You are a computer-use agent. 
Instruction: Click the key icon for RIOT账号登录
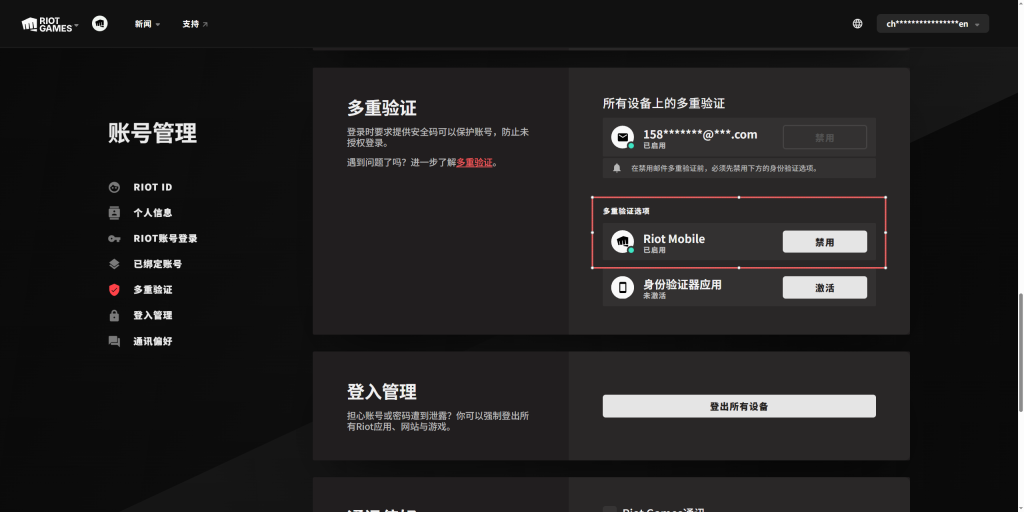(x=114, y=239)
